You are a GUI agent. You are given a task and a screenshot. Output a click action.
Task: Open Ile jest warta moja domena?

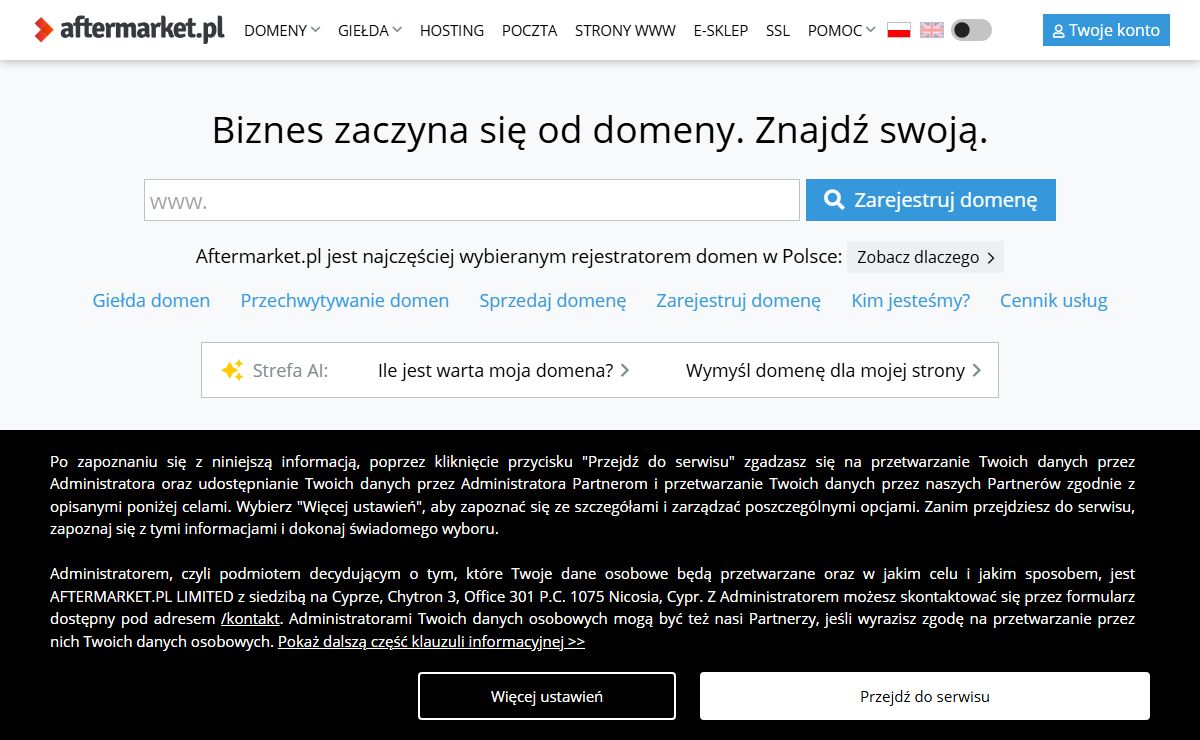504,370
